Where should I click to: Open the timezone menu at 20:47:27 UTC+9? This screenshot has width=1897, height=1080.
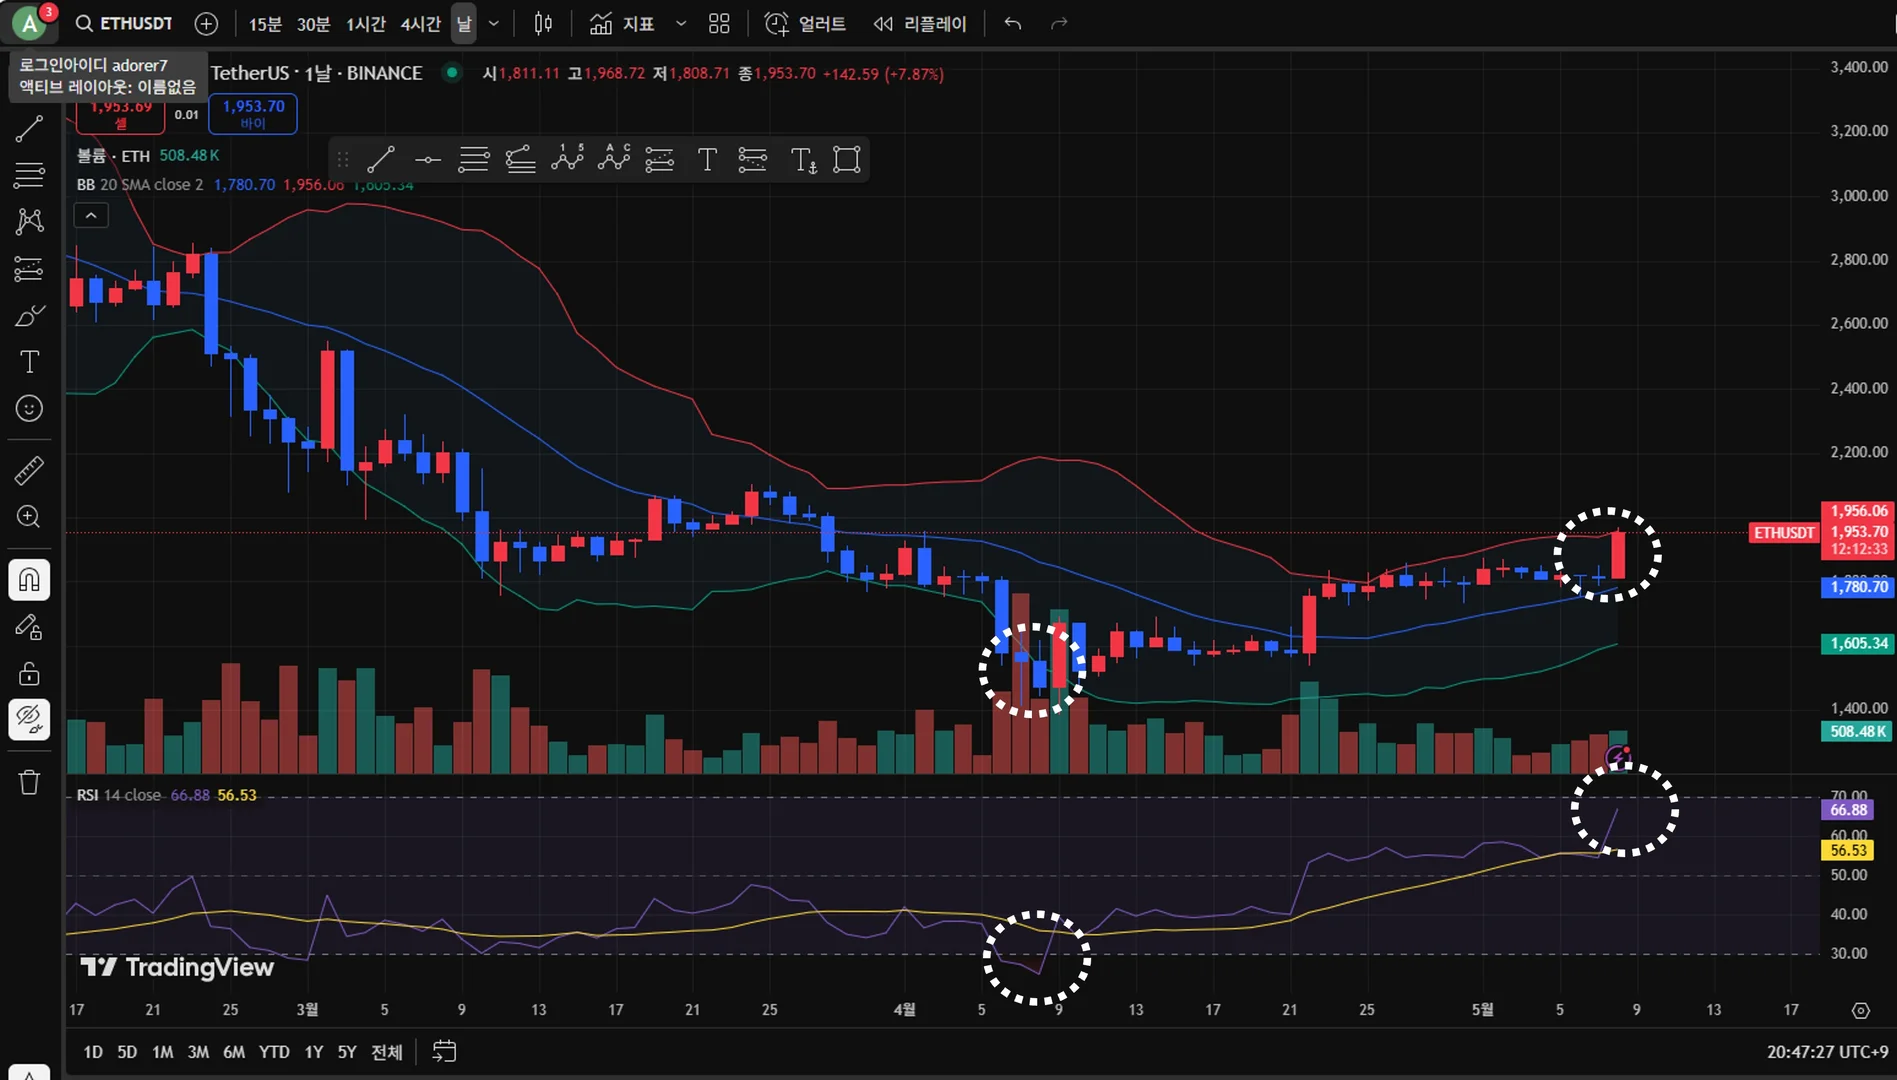(x=1827, y=1052)
